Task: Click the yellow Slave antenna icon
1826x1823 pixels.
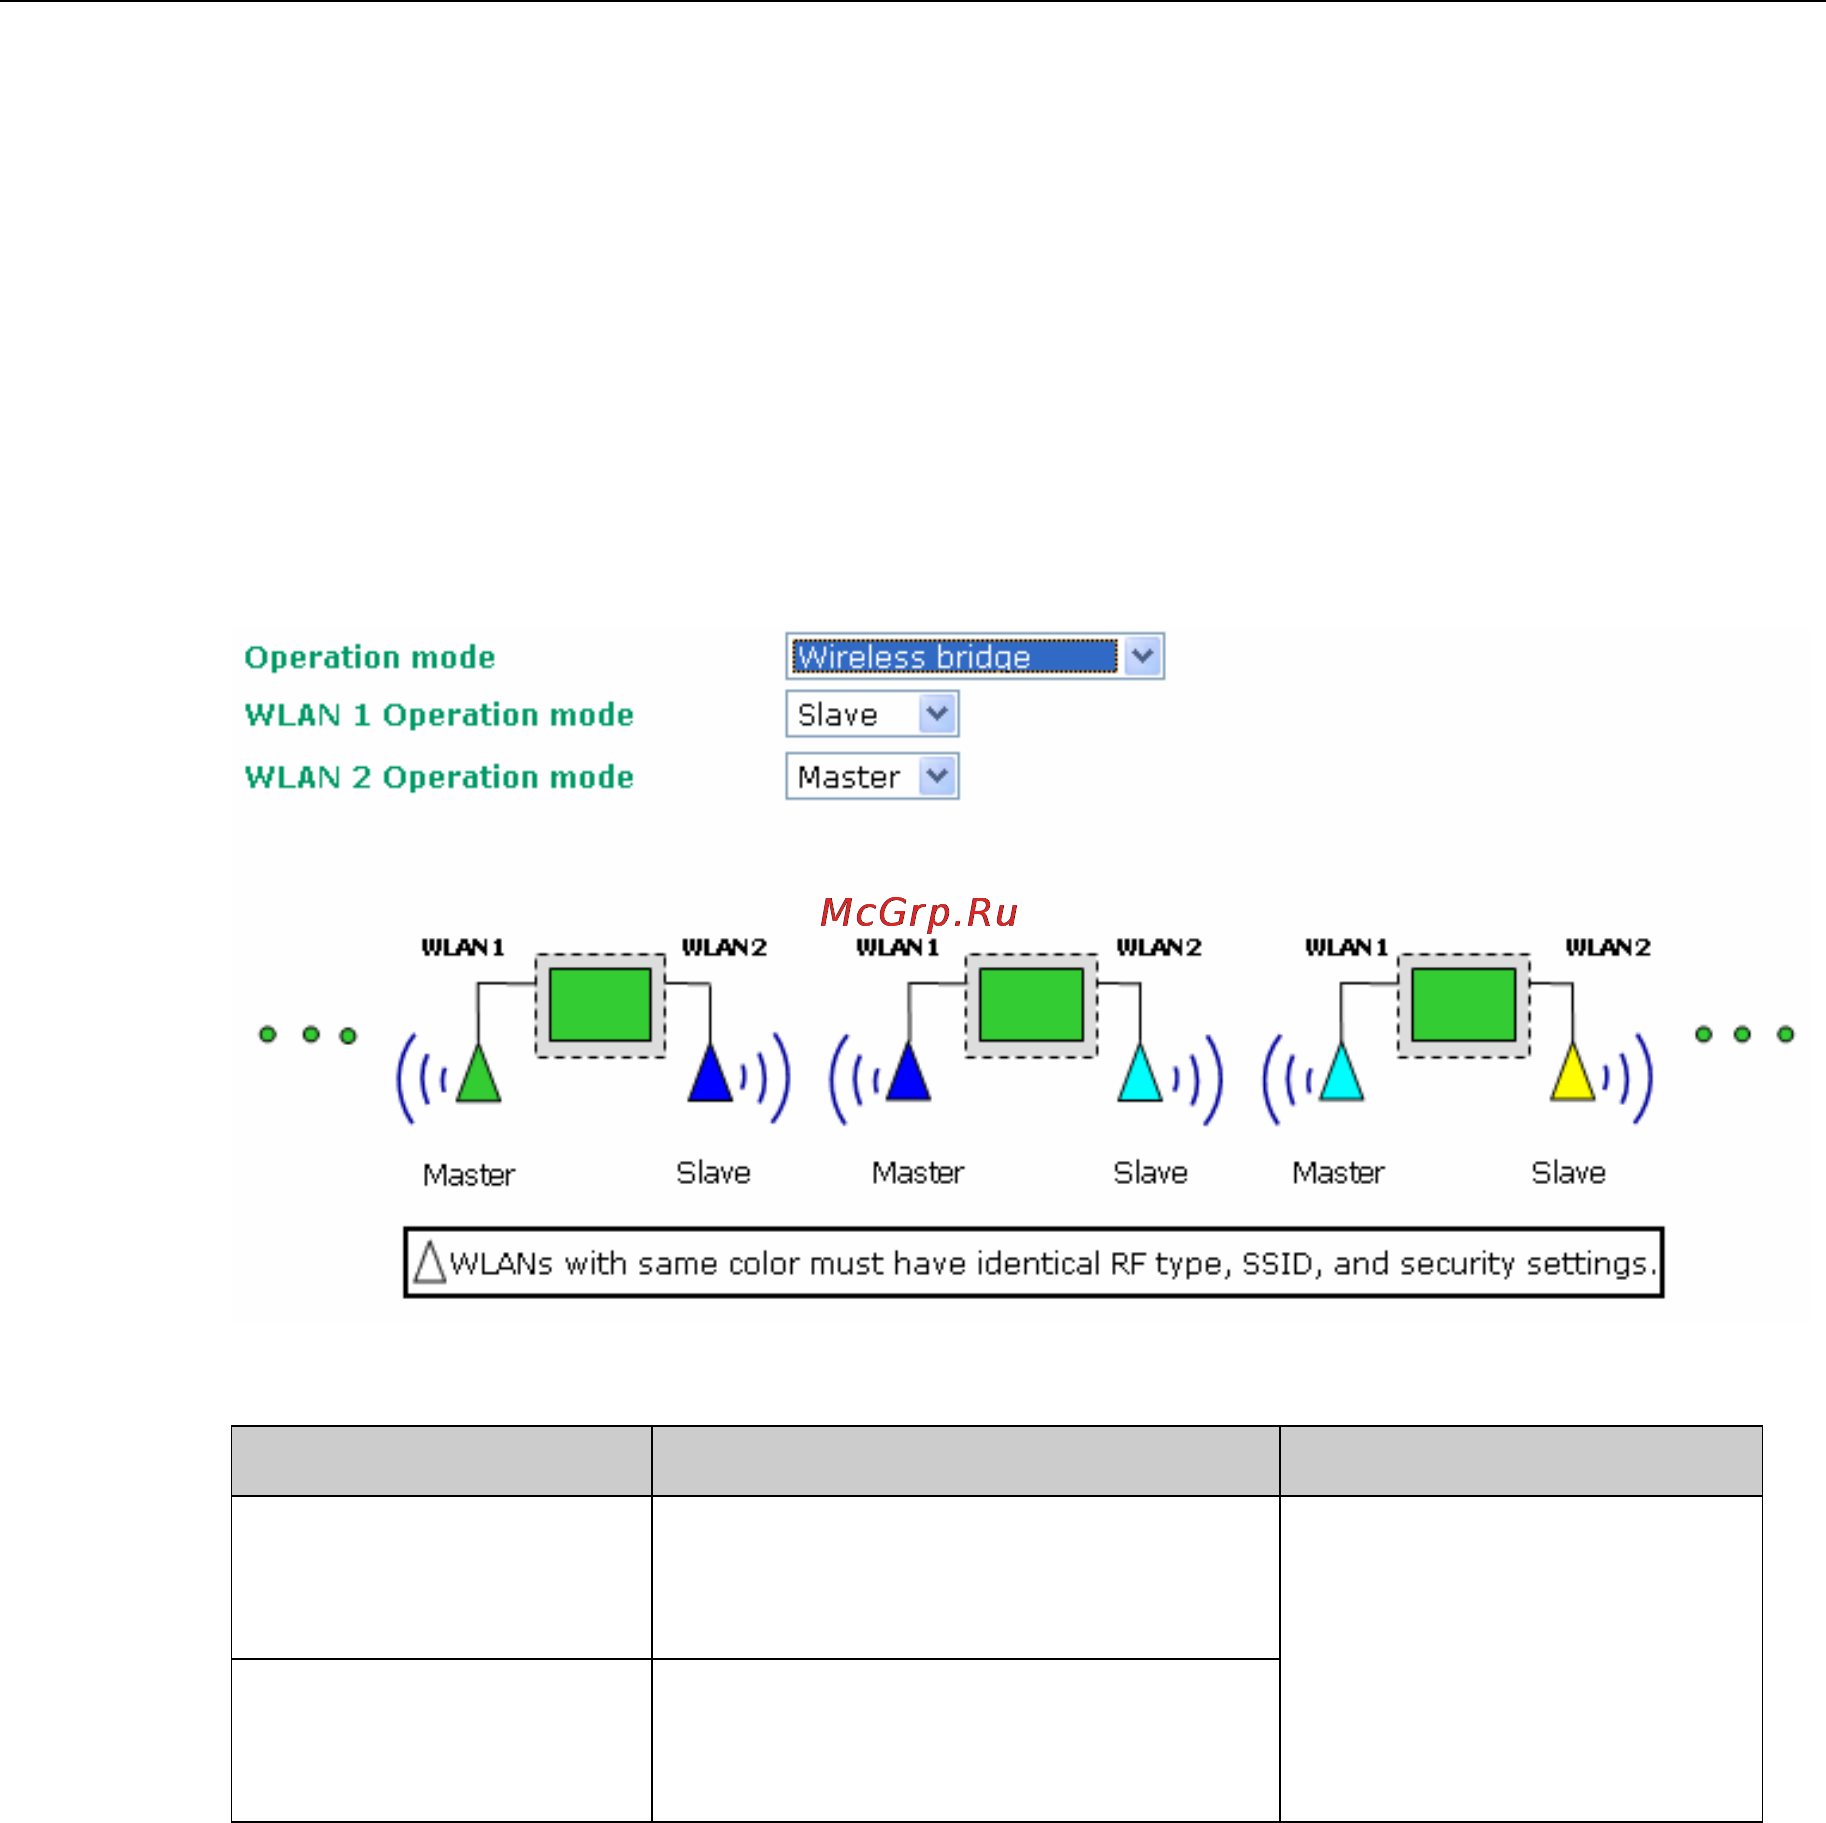Action: coord(1572,1071)
